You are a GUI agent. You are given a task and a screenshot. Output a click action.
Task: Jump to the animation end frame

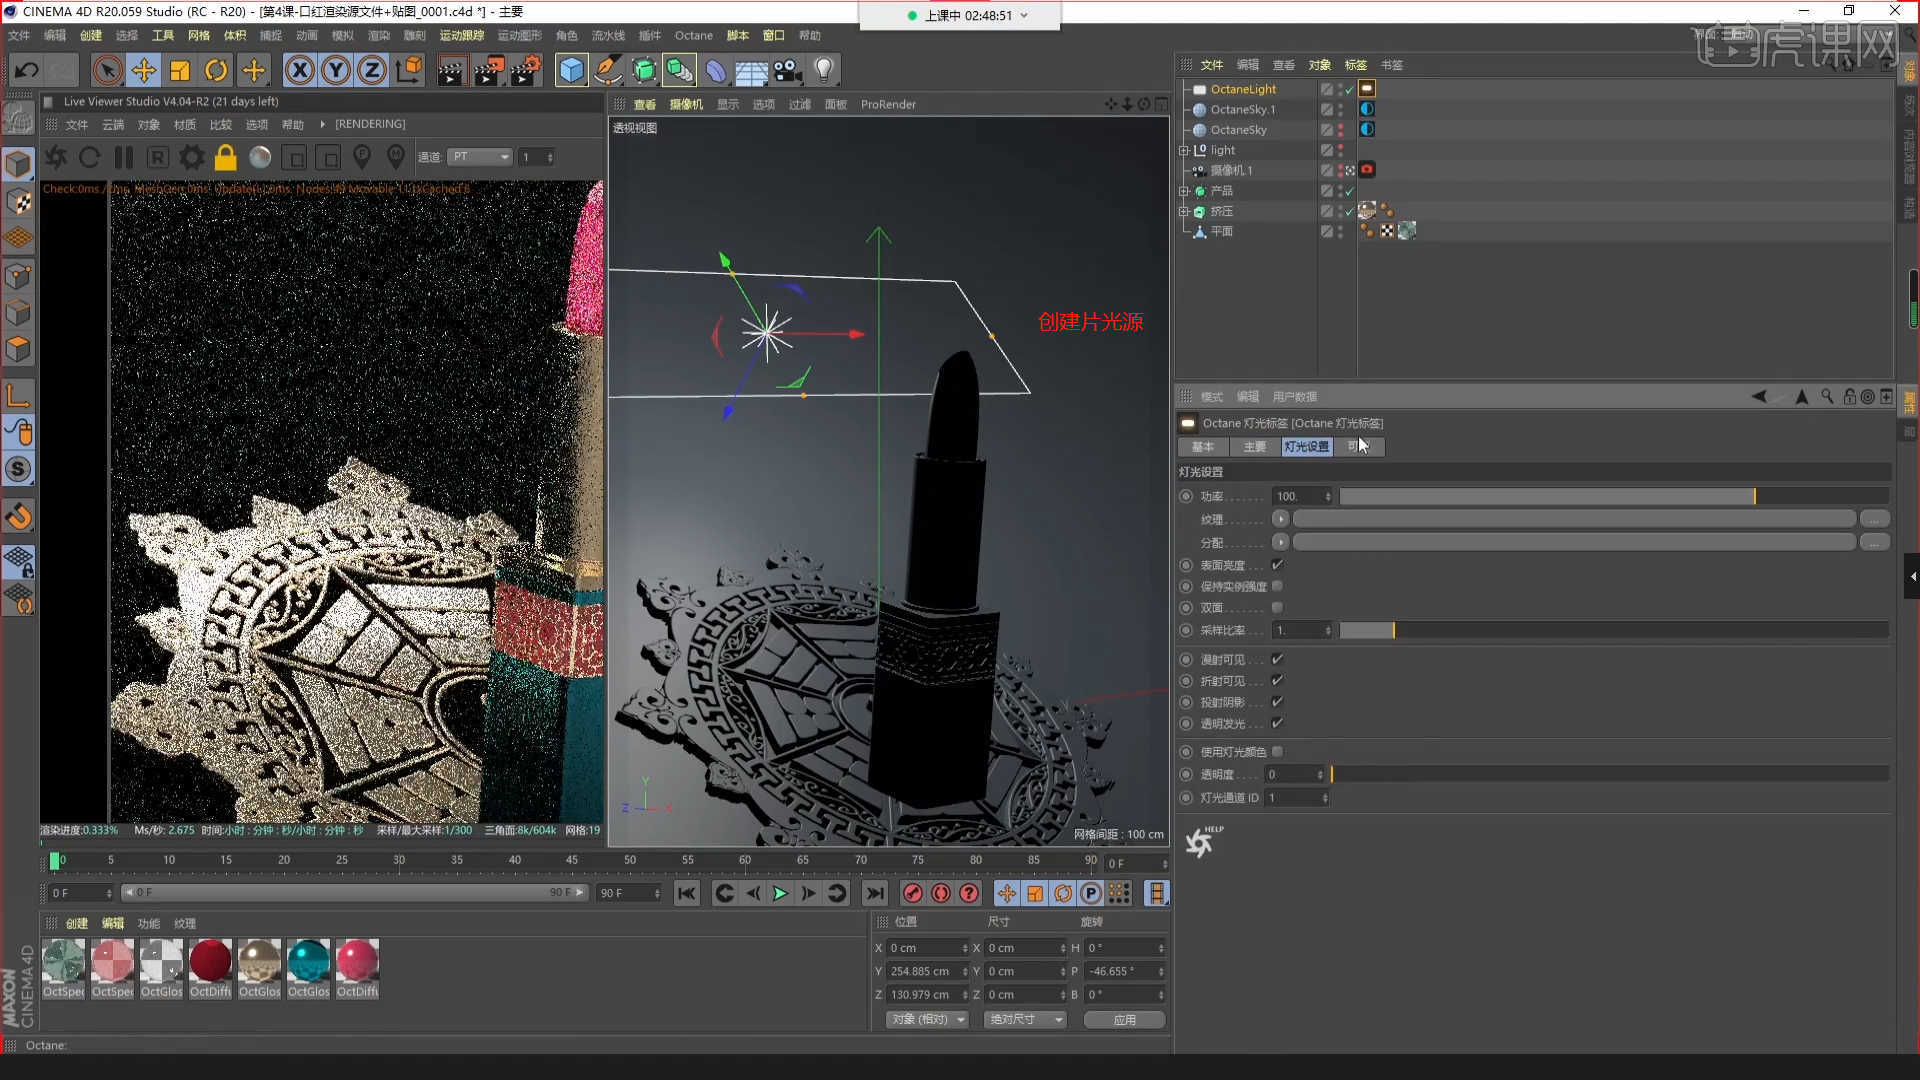(874, 893)
